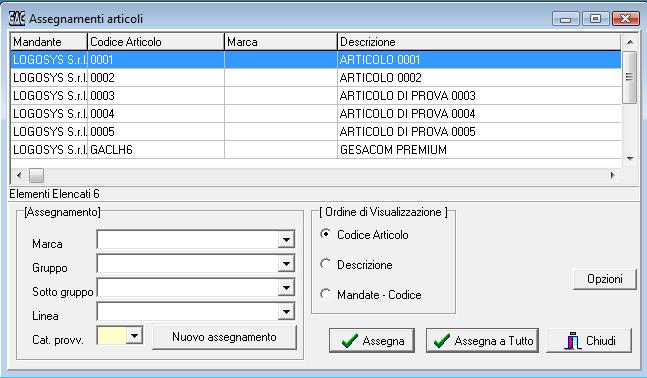Choose Mandate - Codice display order
This screenshot has width=647, height=378.
tap(326, 294)
